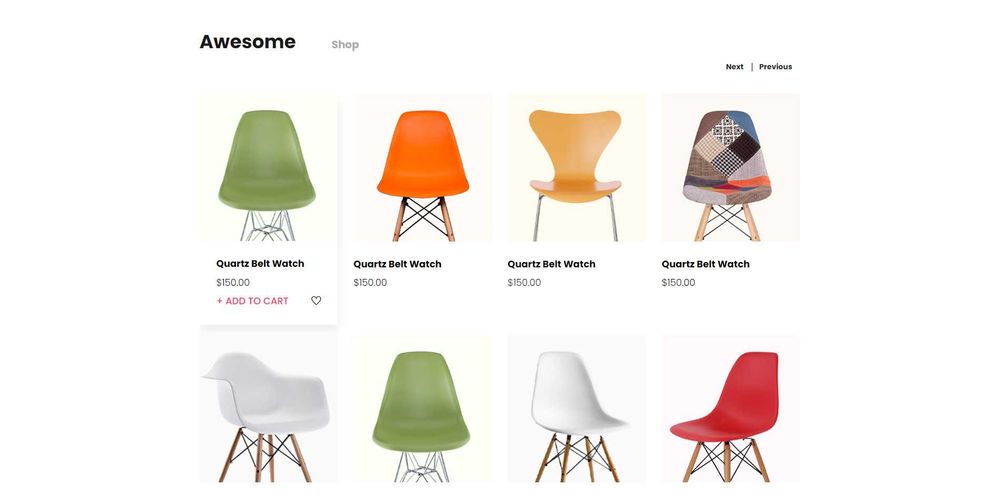Click the $150.00 price under orange chair
1000x501 pixels.
click(370, 282)
